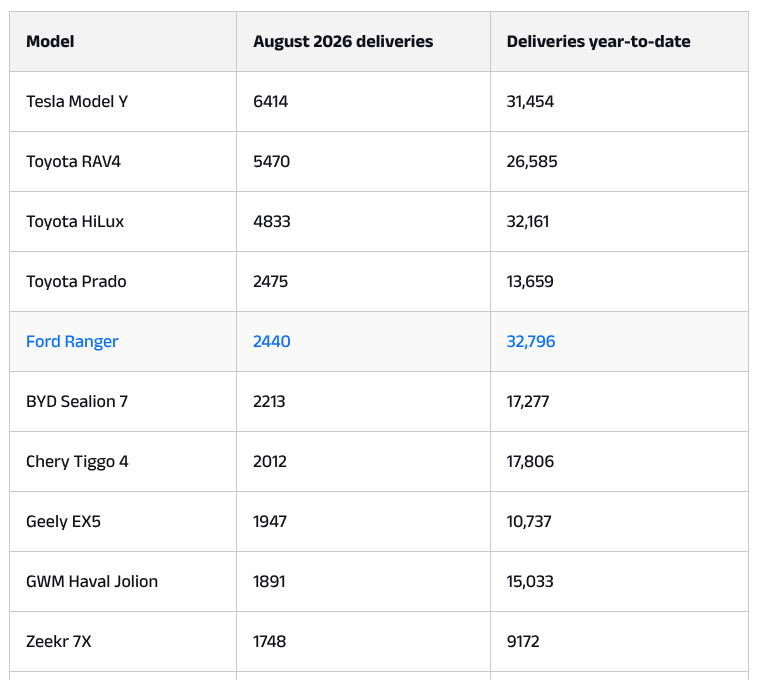Click the 31,454 year-to-date cell
The image size is (759, 680).
coord(619,102)
